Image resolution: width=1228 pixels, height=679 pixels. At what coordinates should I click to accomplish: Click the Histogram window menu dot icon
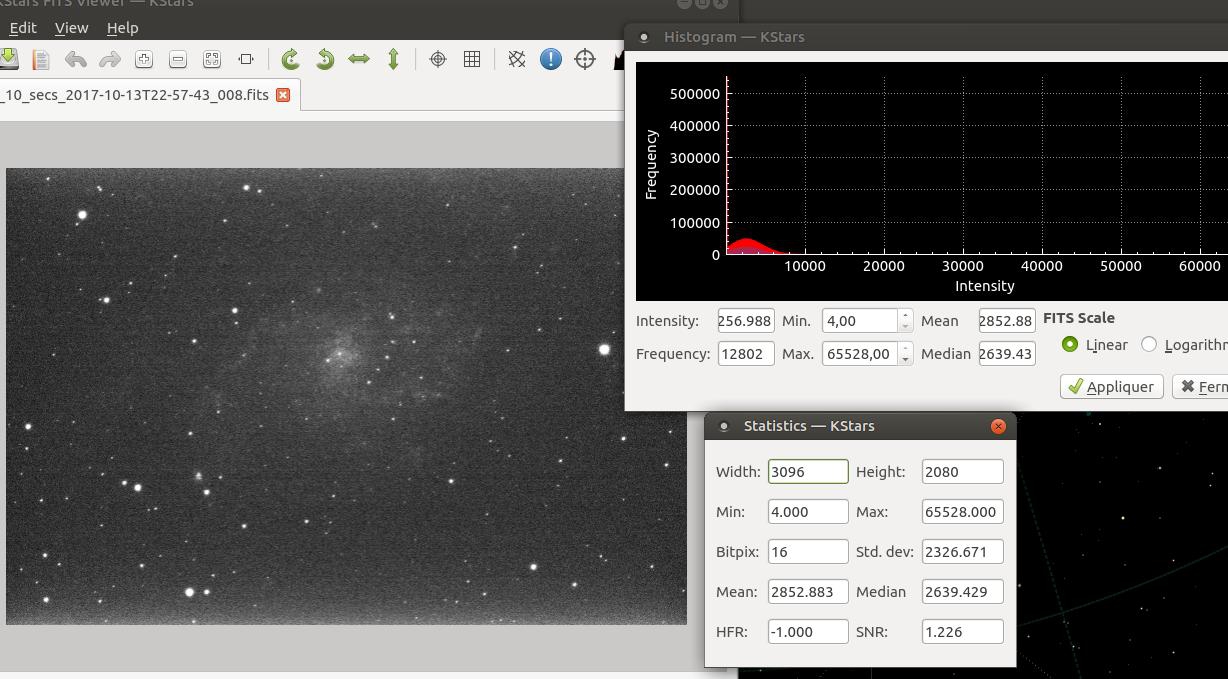[x=644, y=37]
